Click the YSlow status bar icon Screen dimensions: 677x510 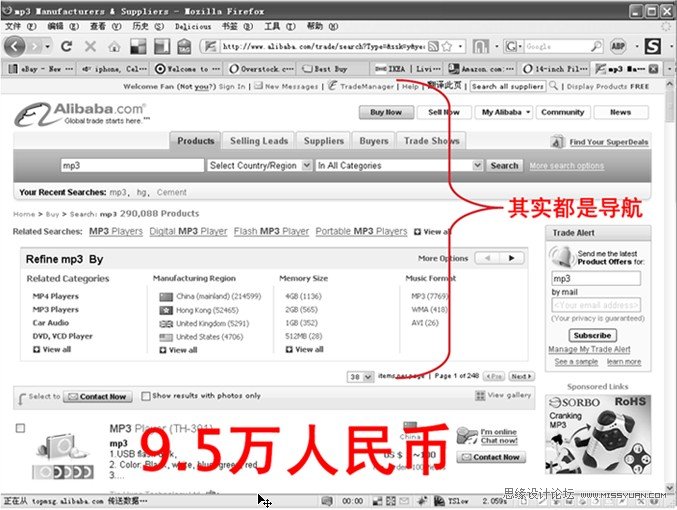click(x=439, y=501)
